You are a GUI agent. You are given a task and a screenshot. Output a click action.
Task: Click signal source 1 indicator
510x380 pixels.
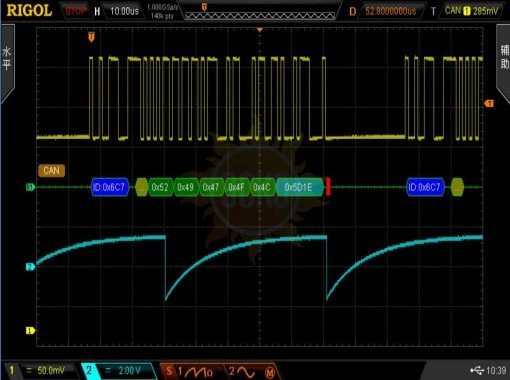(x=195, y=371)
